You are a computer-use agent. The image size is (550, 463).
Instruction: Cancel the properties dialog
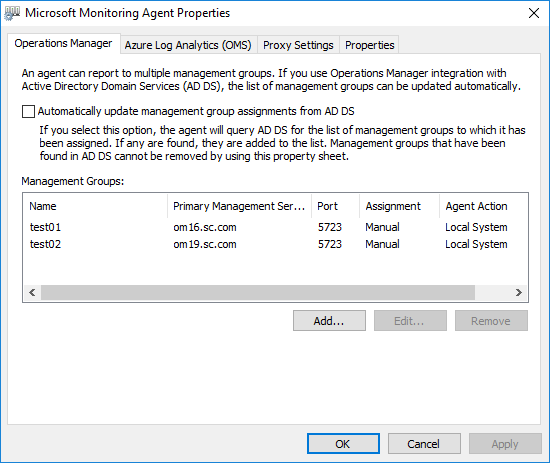point(424,444)
